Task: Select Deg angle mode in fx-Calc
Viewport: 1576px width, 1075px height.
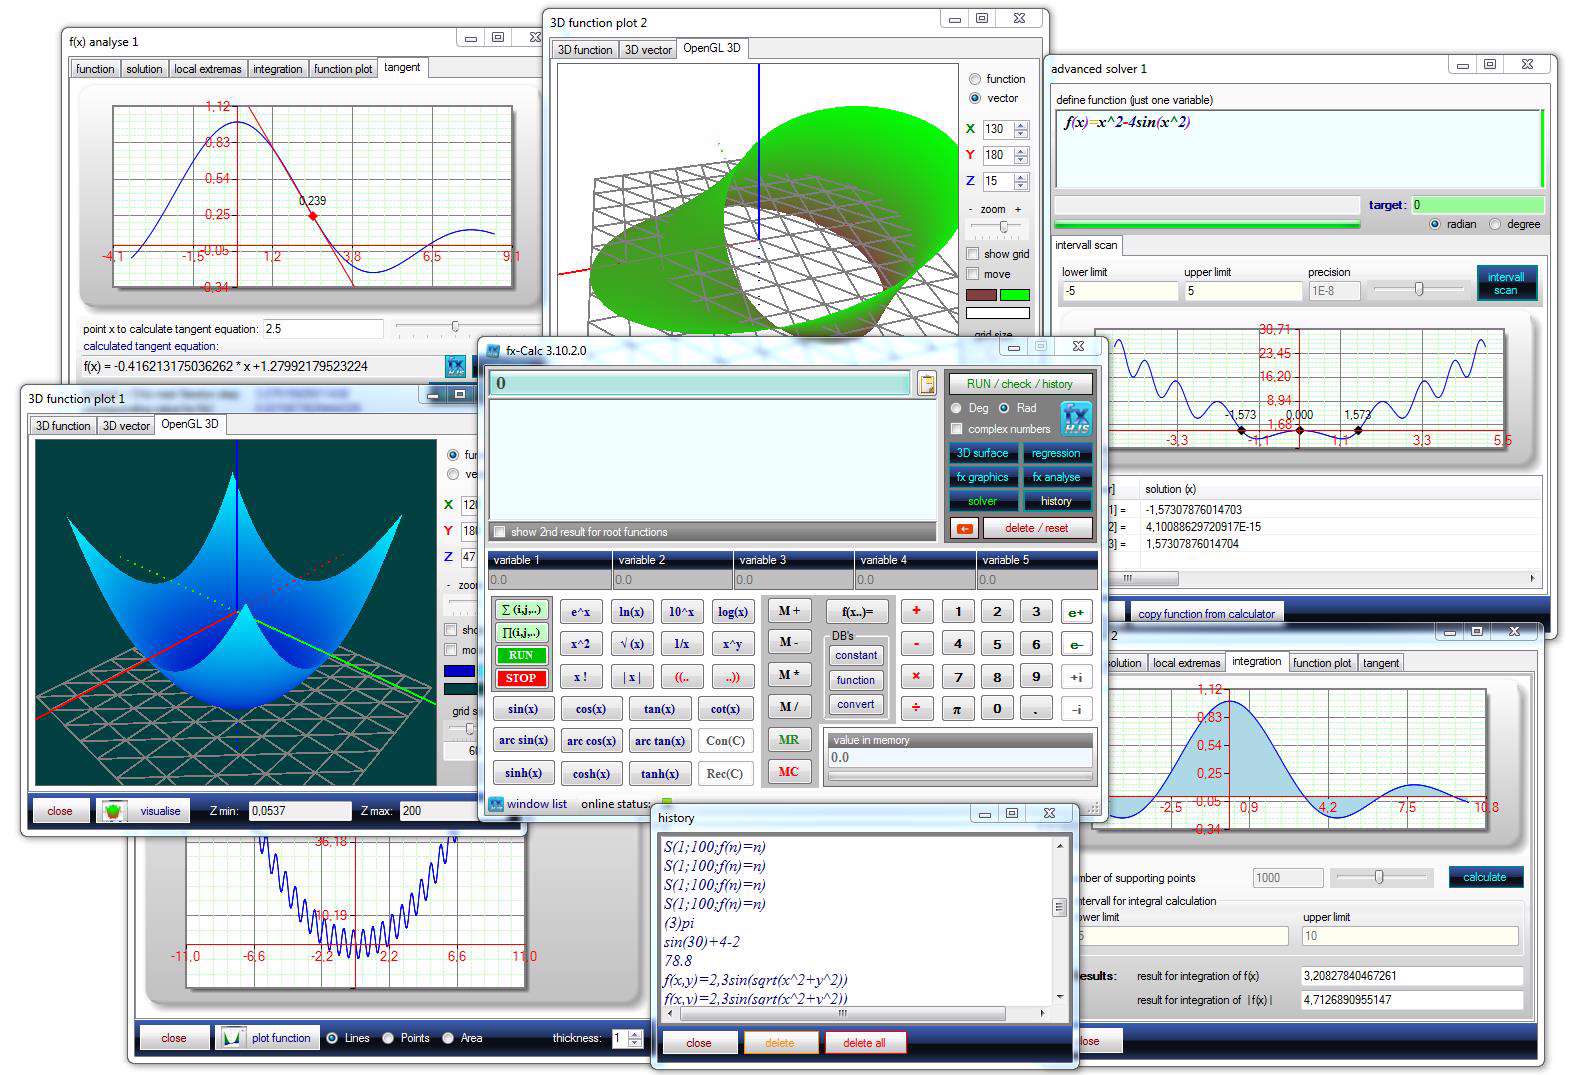Action: [956, 408]
